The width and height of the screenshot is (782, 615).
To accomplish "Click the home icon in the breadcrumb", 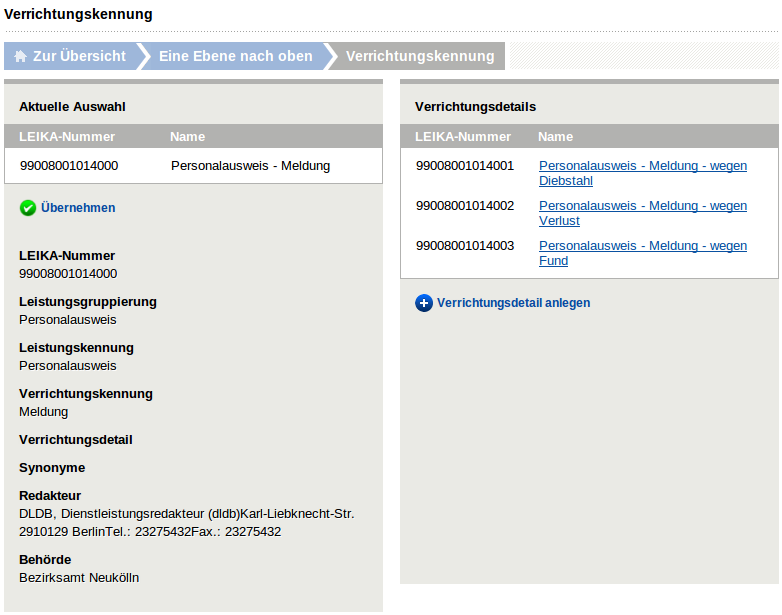I will click(20, 56).
